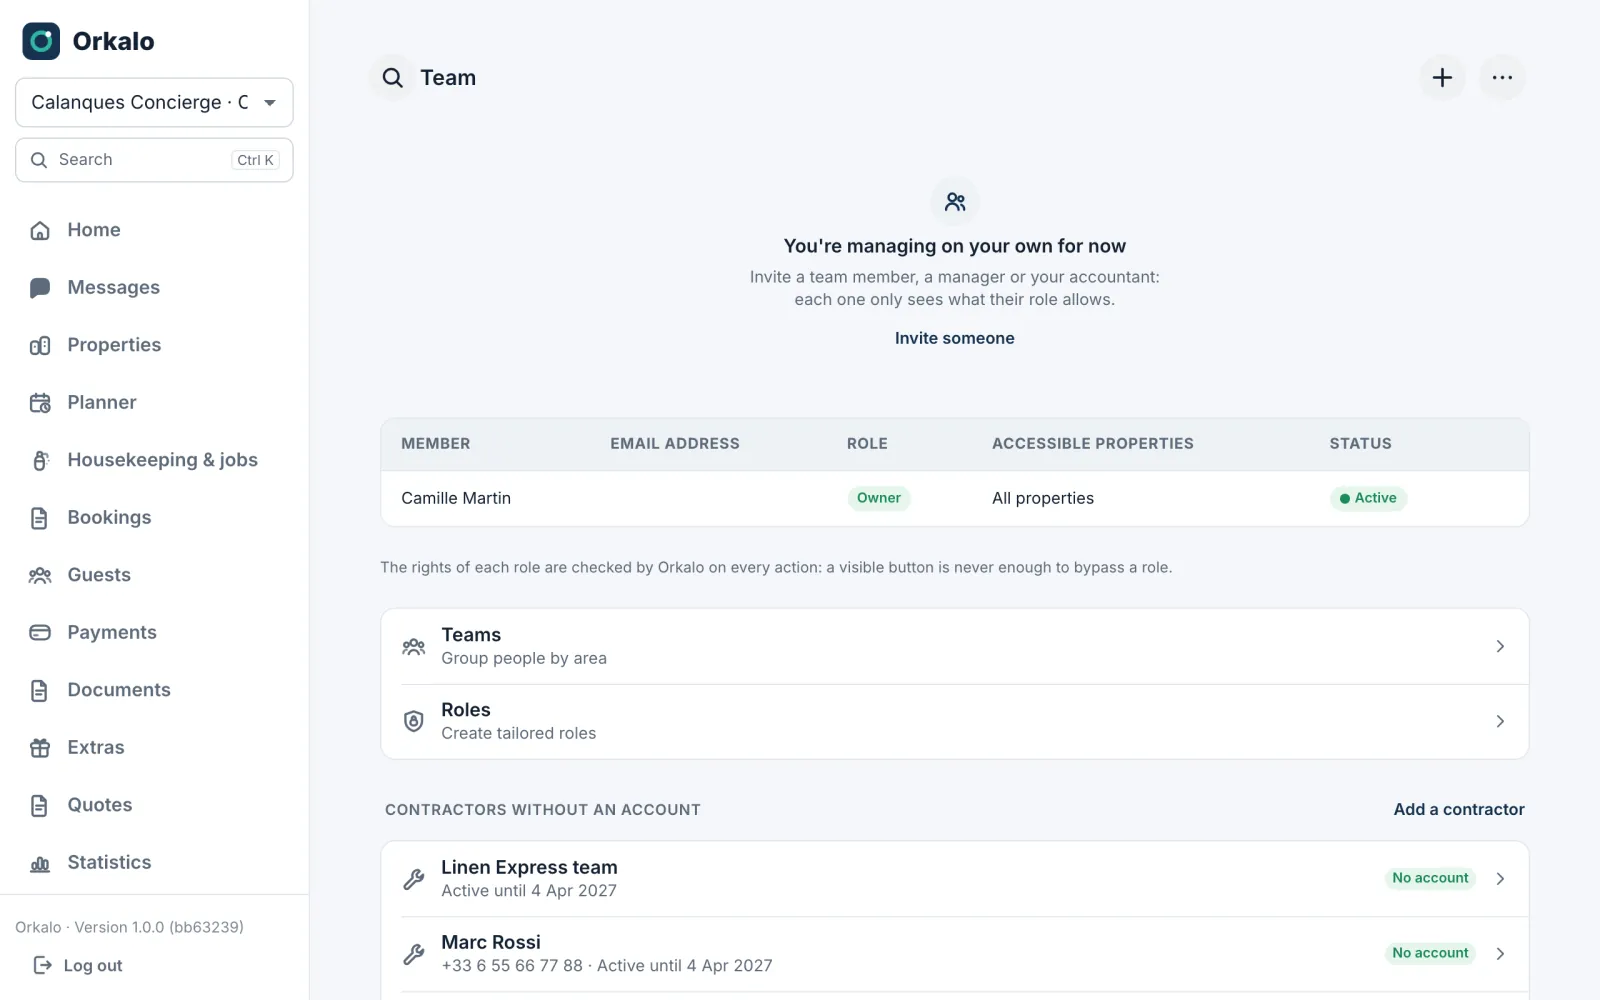Click the plus add member button

click(1442, 78)
